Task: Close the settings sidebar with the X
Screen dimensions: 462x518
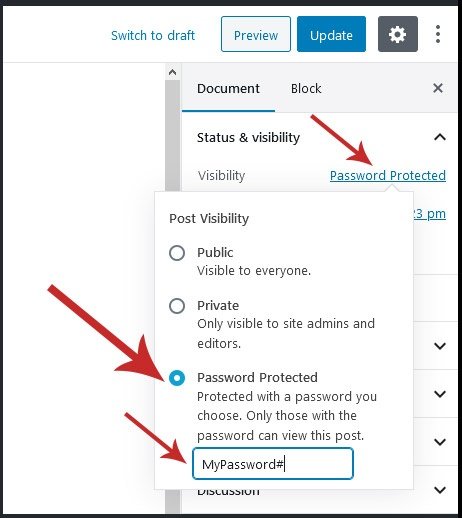Action: pyautogui.click(x=438, y=88)
